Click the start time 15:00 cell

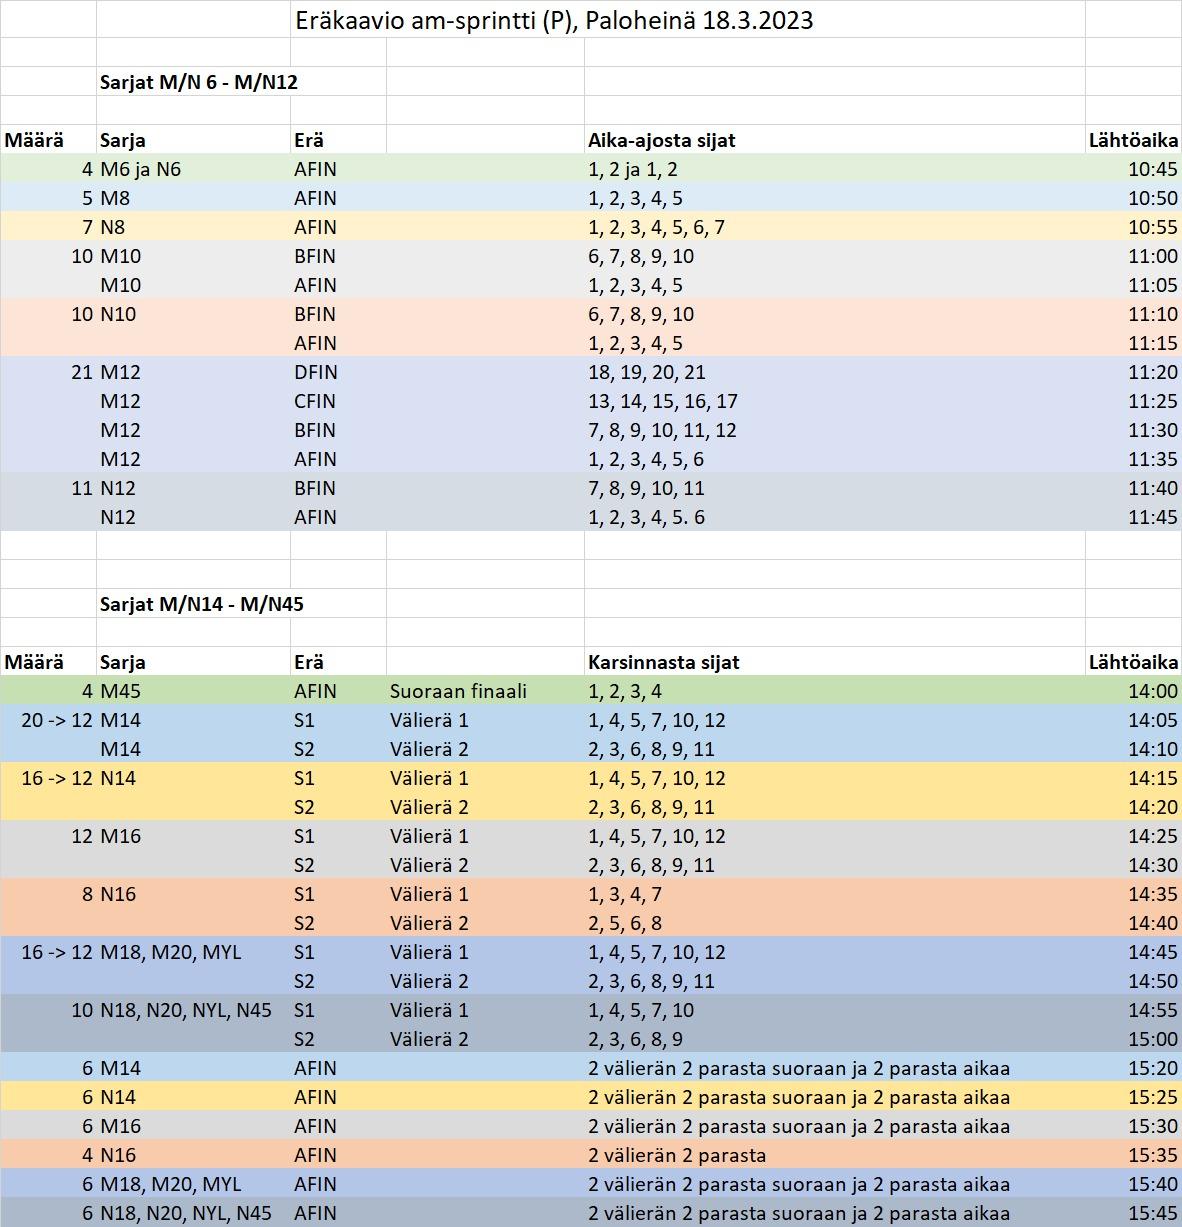(1153, 1039)
